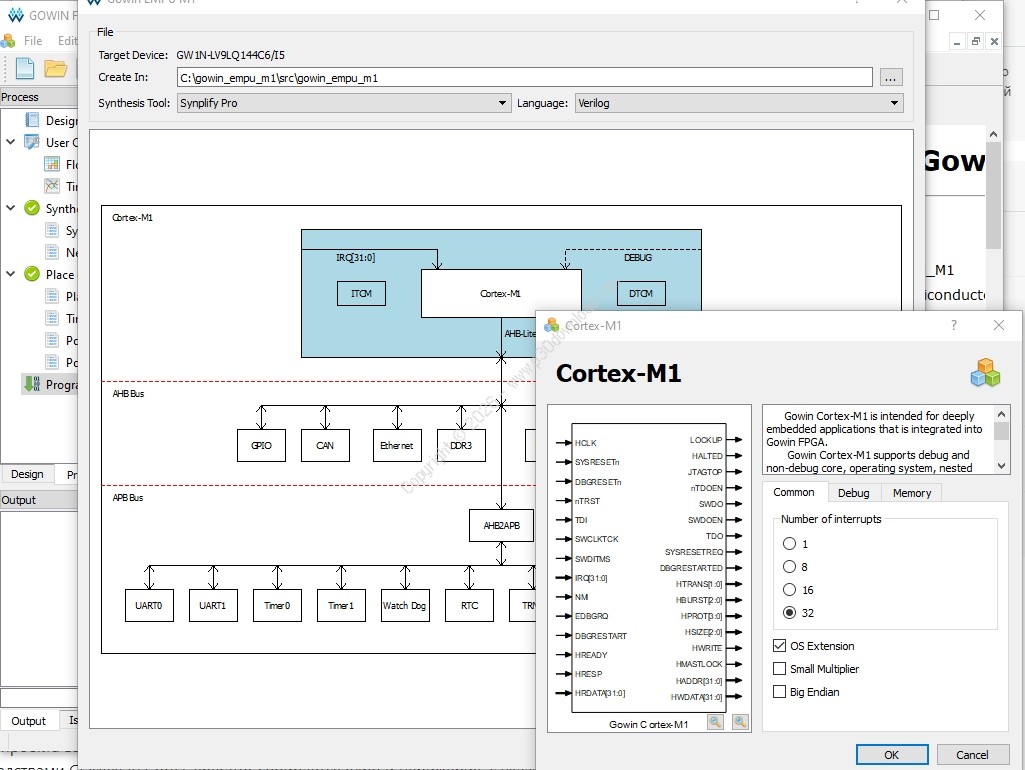Collapse the Place & Route tree node

[10, 274]
